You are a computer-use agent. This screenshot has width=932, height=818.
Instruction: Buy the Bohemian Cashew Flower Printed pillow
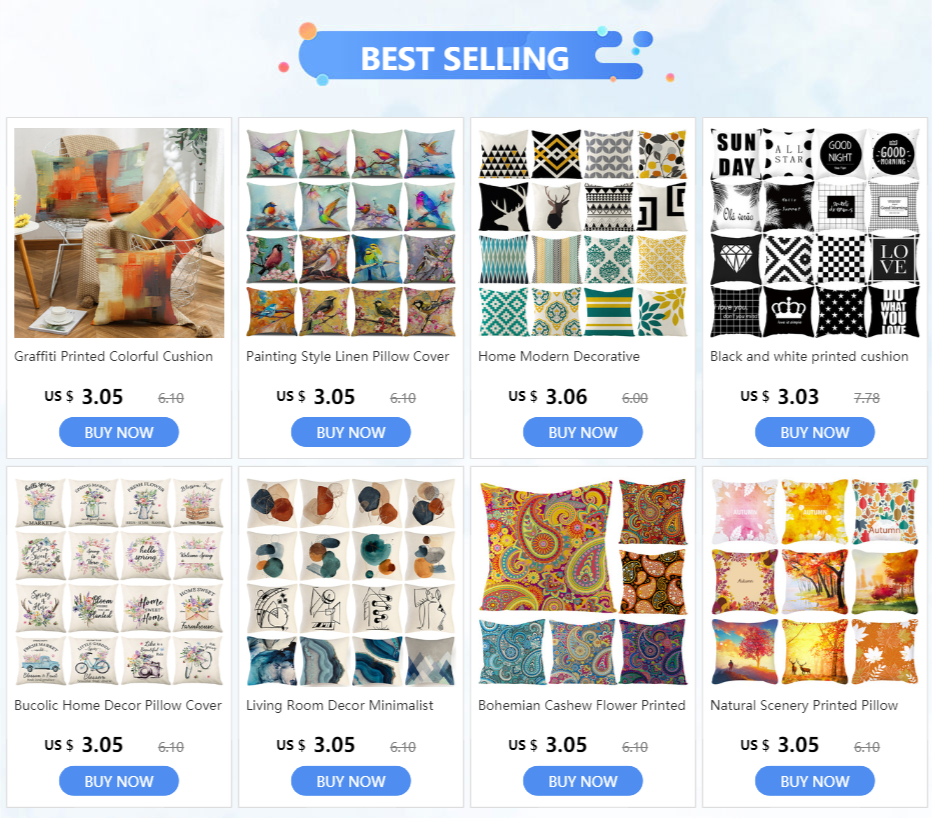coord(583,781)
